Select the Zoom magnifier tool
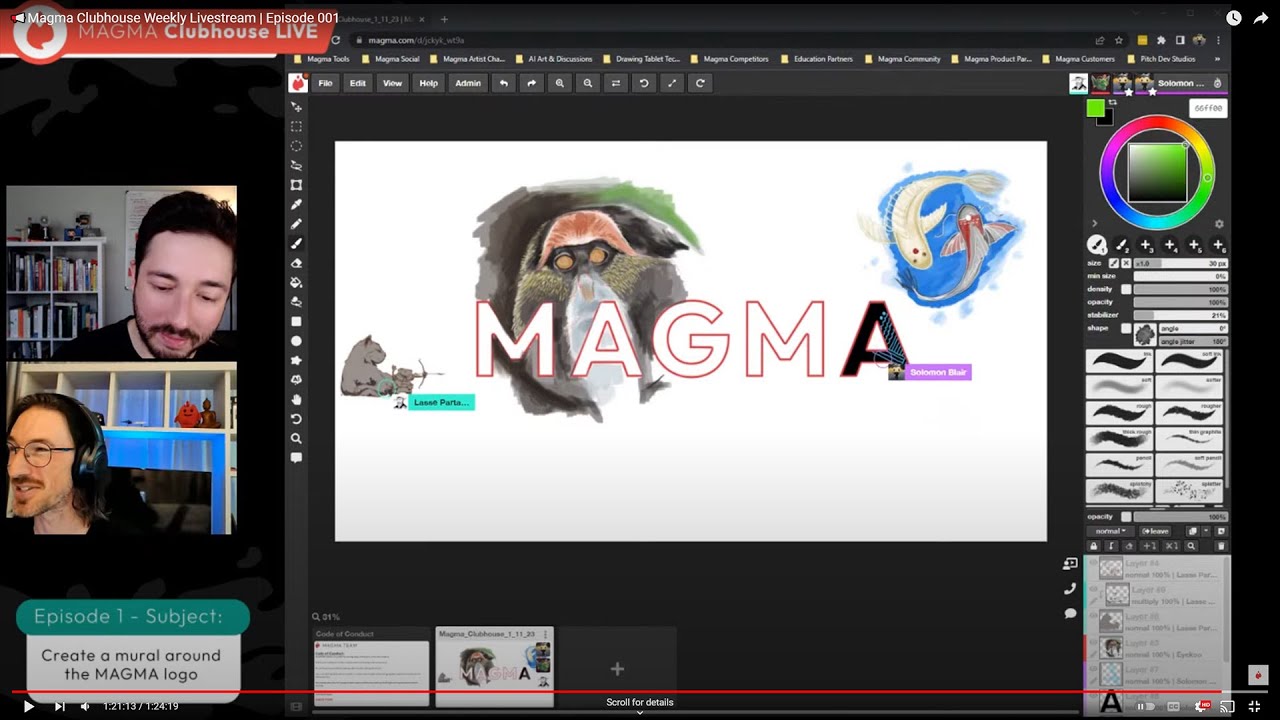Viewport: 1280px width, 720px height. (x=296, y=438)
